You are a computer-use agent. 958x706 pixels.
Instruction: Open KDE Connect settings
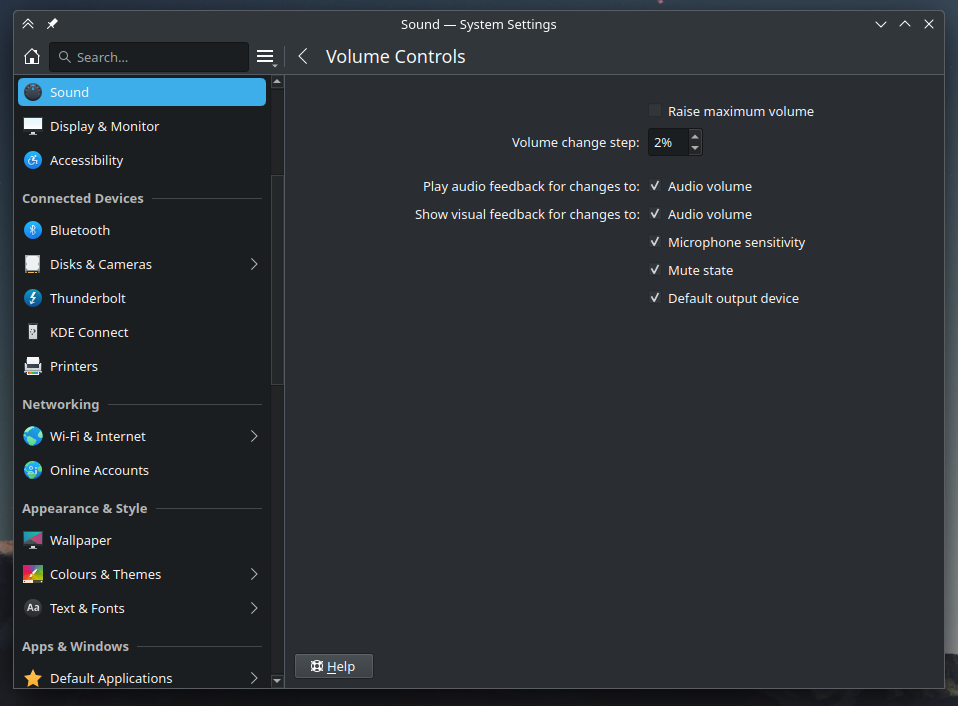click(89, 332)
